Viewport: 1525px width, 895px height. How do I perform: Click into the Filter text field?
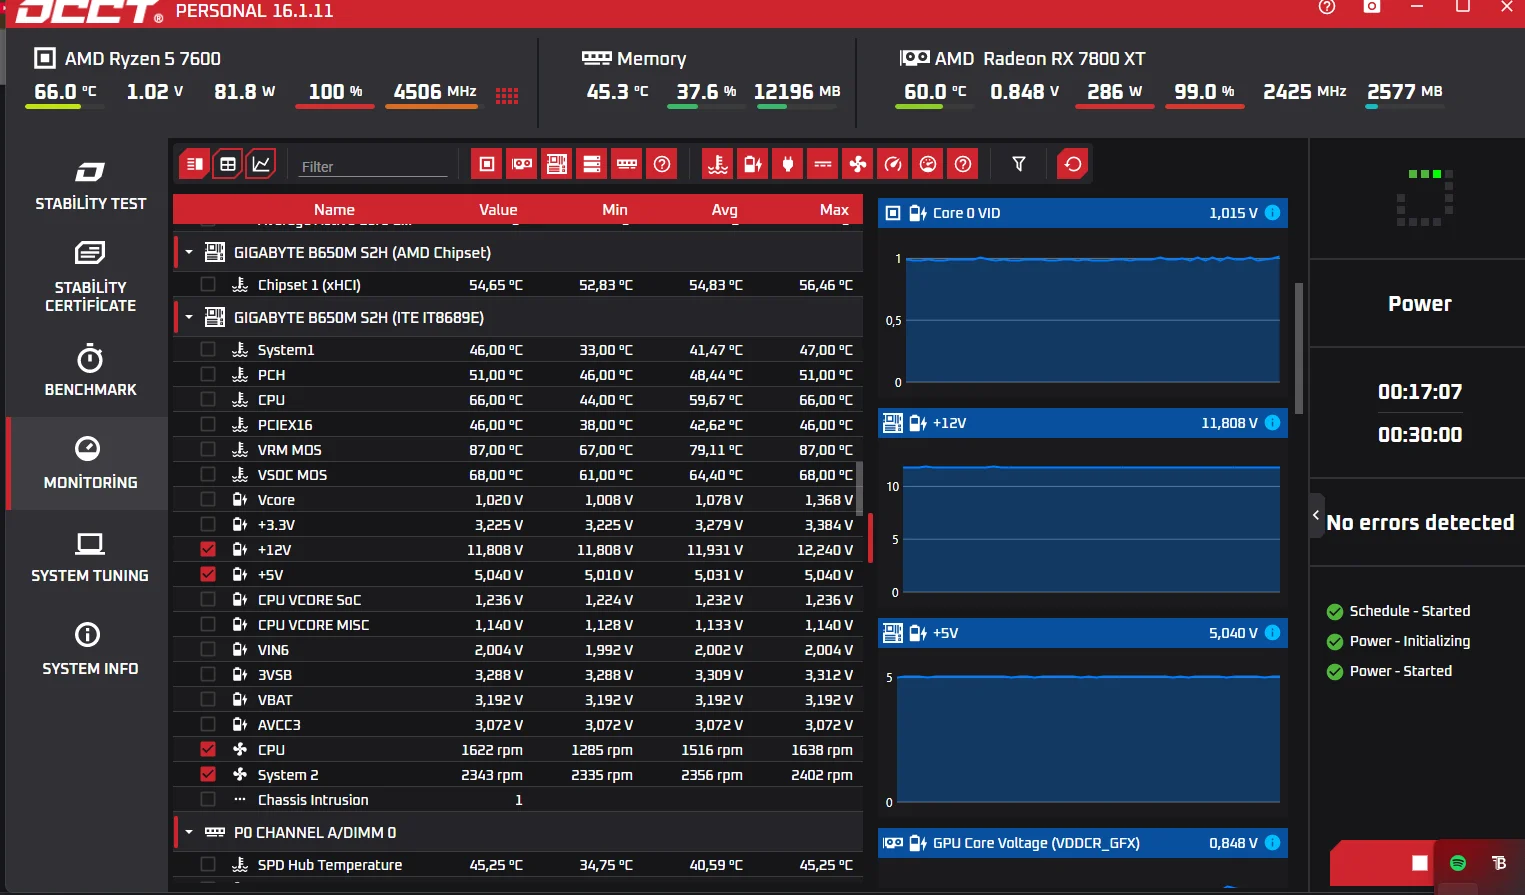[x=373, y=166]
